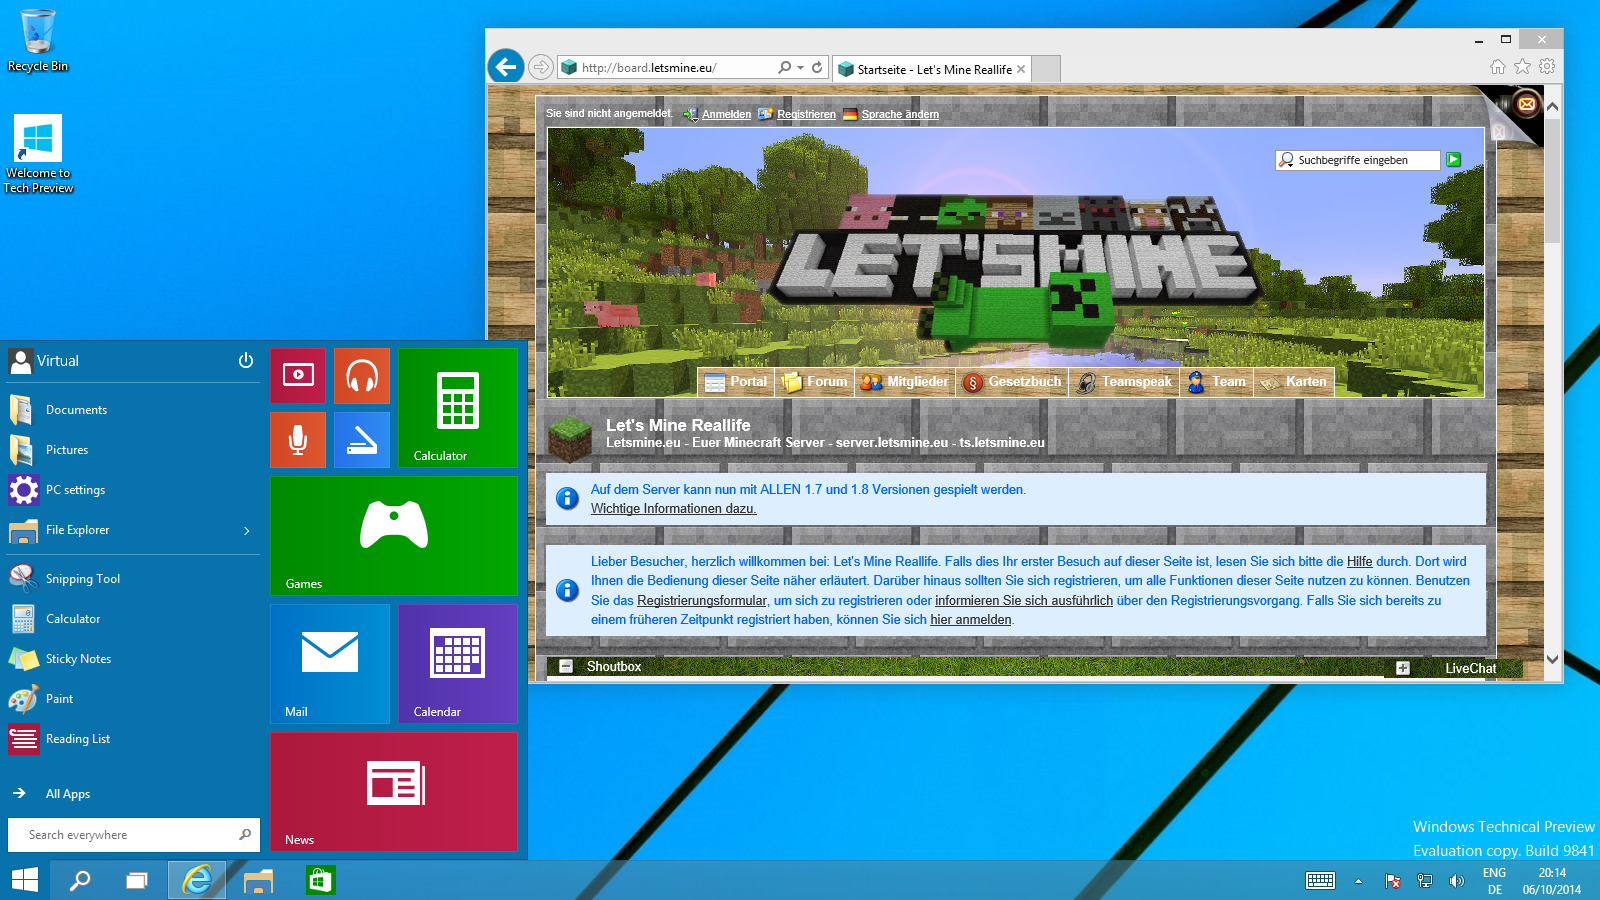Show hidden system tray icons
Screen dimensions: 1600x900
1358,881
